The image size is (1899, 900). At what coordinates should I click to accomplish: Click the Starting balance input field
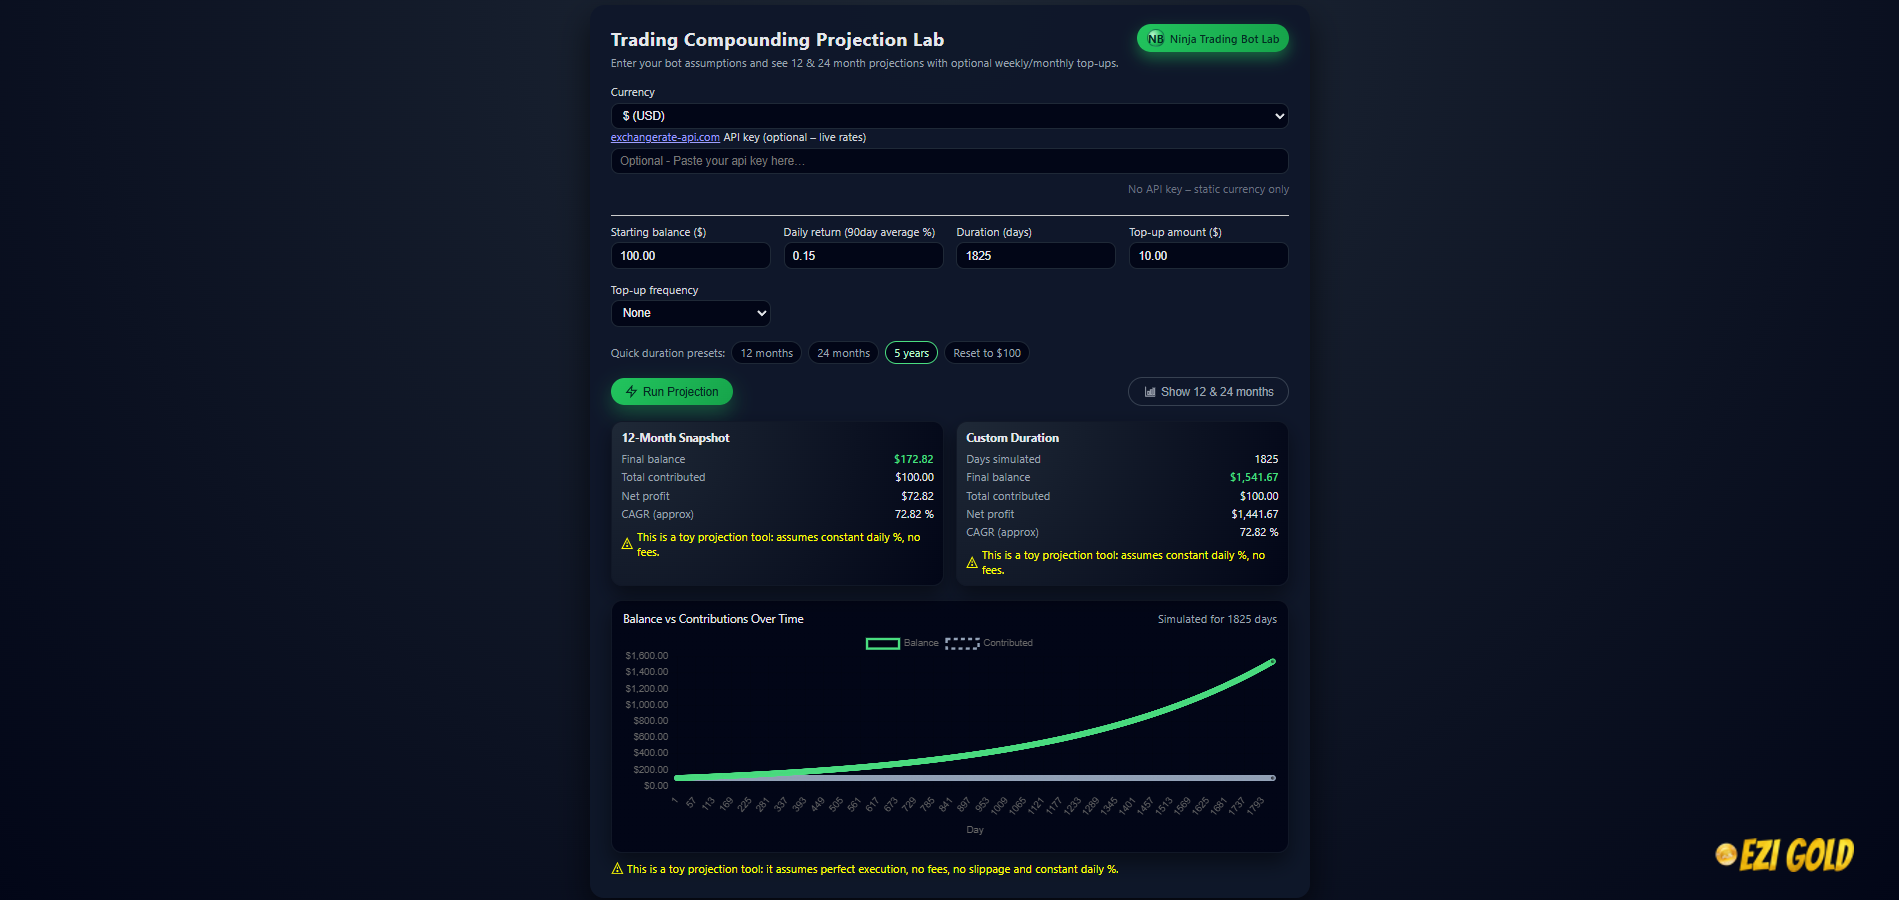(x=690, y=256)
